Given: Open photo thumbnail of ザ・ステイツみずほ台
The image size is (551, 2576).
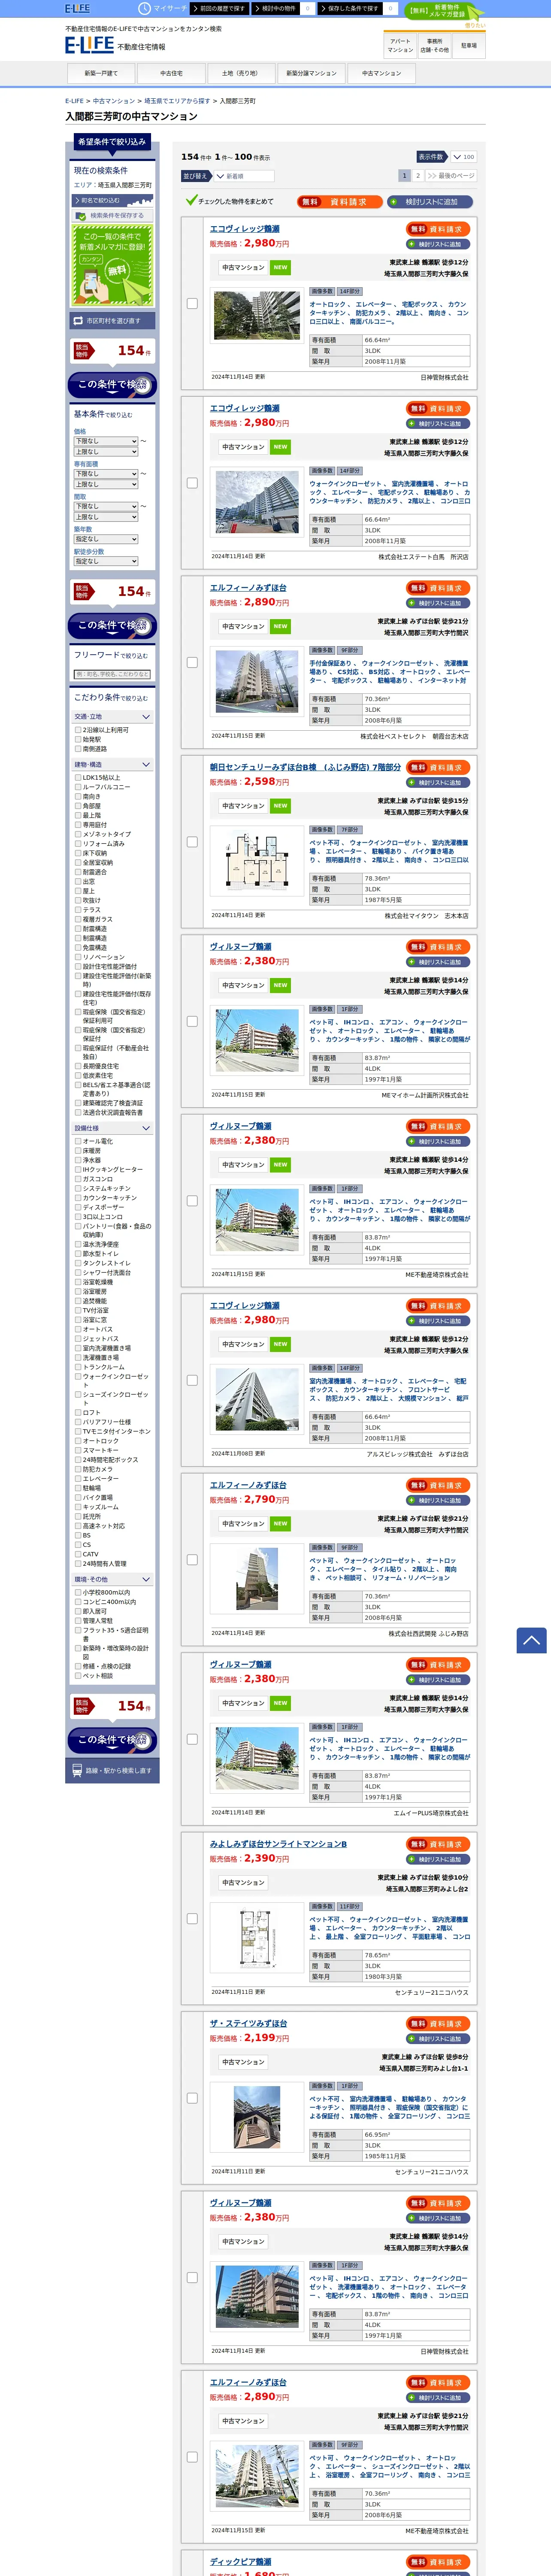Looking at the screenshot, I should point(257,2116).
